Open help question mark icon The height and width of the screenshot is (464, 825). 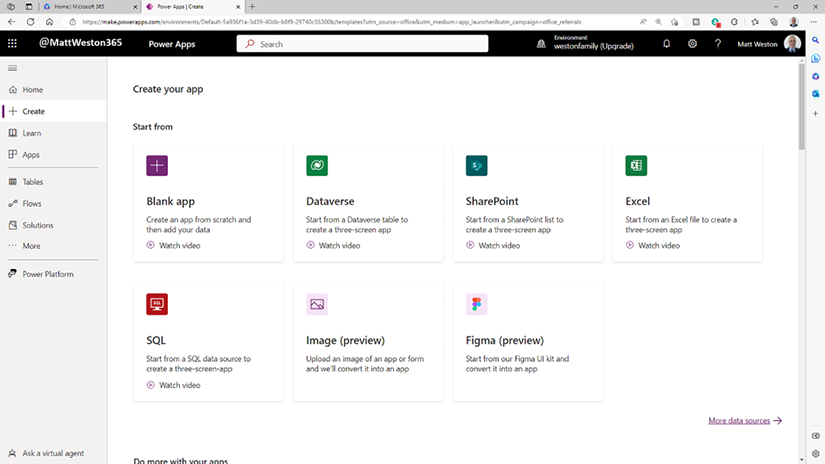tap(718, 44)
